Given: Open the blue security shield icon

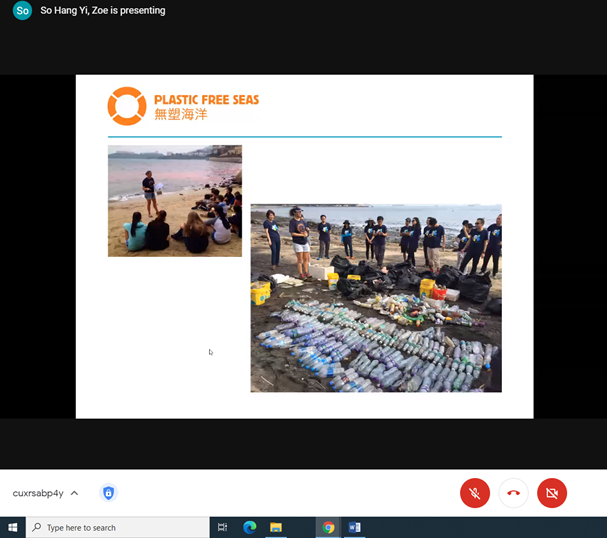Looking at the screenshot, I should coord(108,493).
